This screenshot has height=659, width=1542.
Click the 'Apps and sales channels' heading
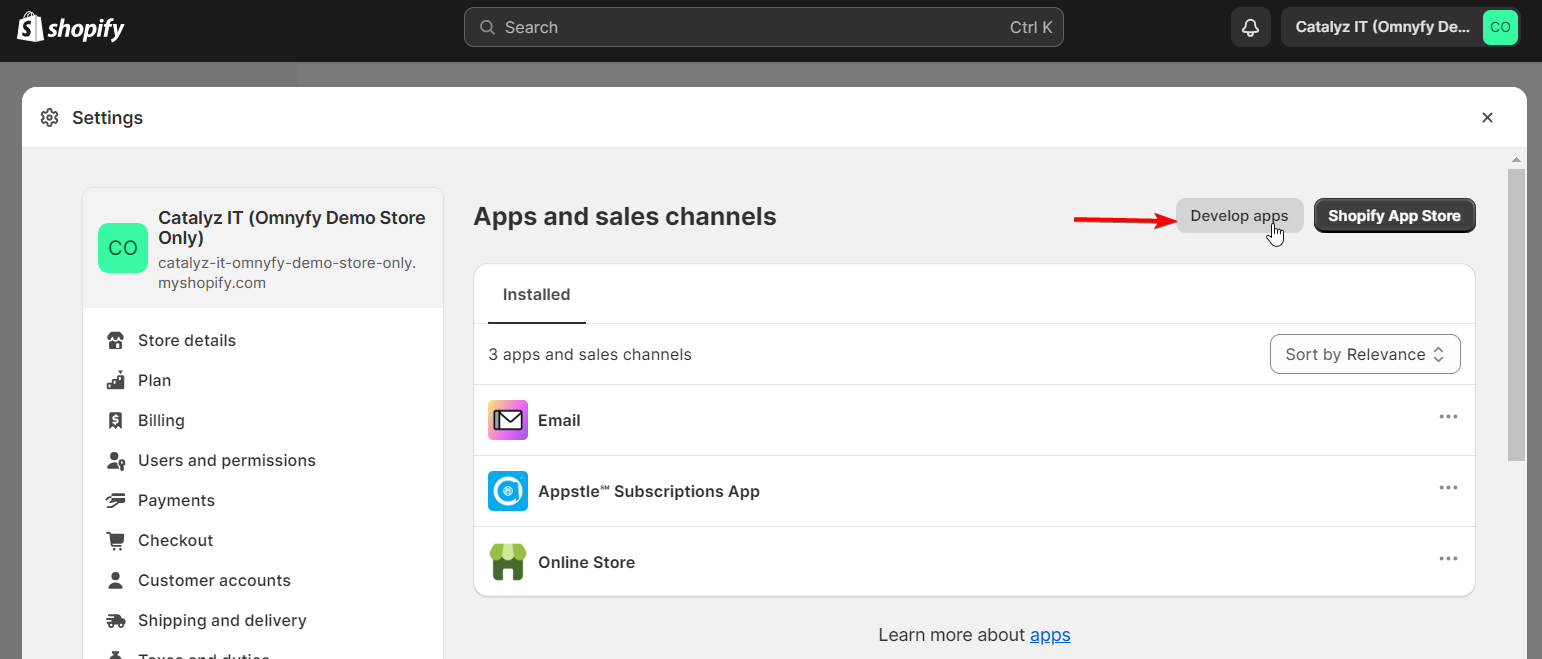tap(625, 216)
